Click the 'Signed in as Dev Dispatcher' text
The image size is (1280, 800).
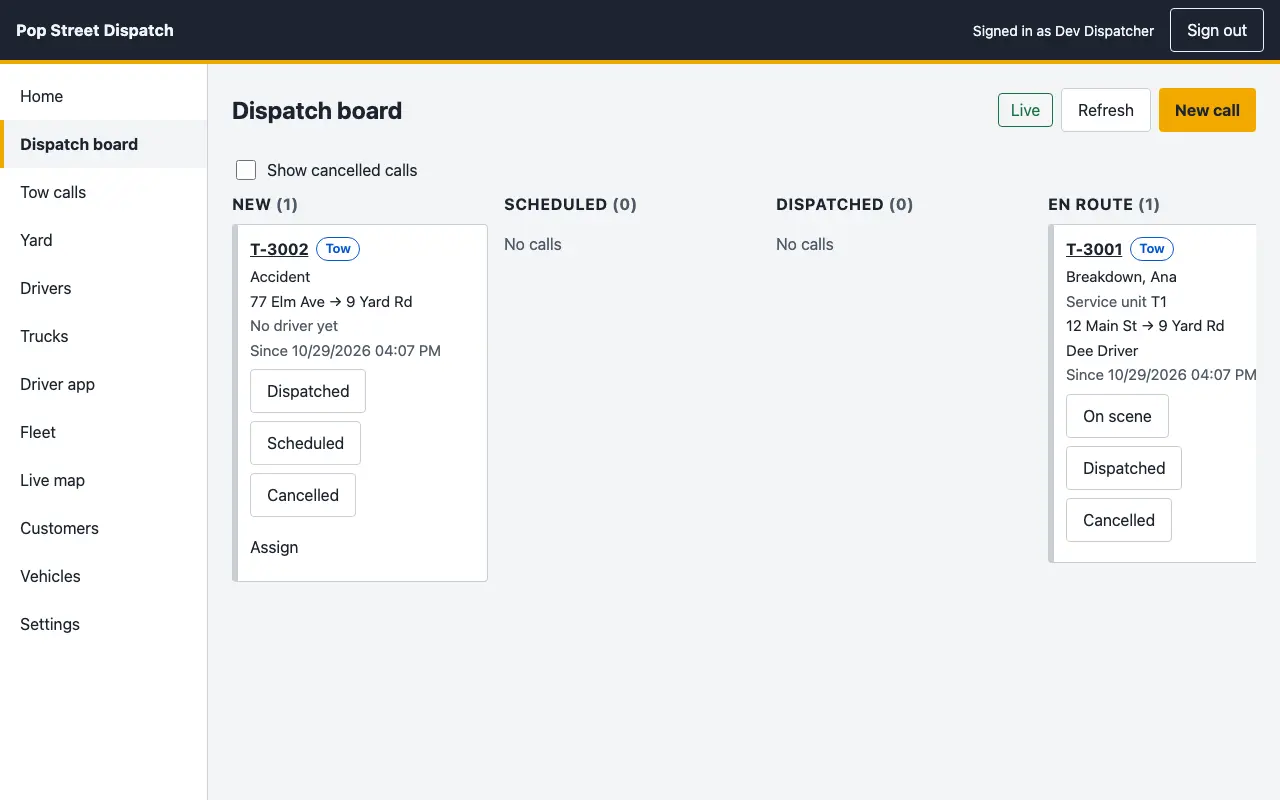[x=1063, y=31]
